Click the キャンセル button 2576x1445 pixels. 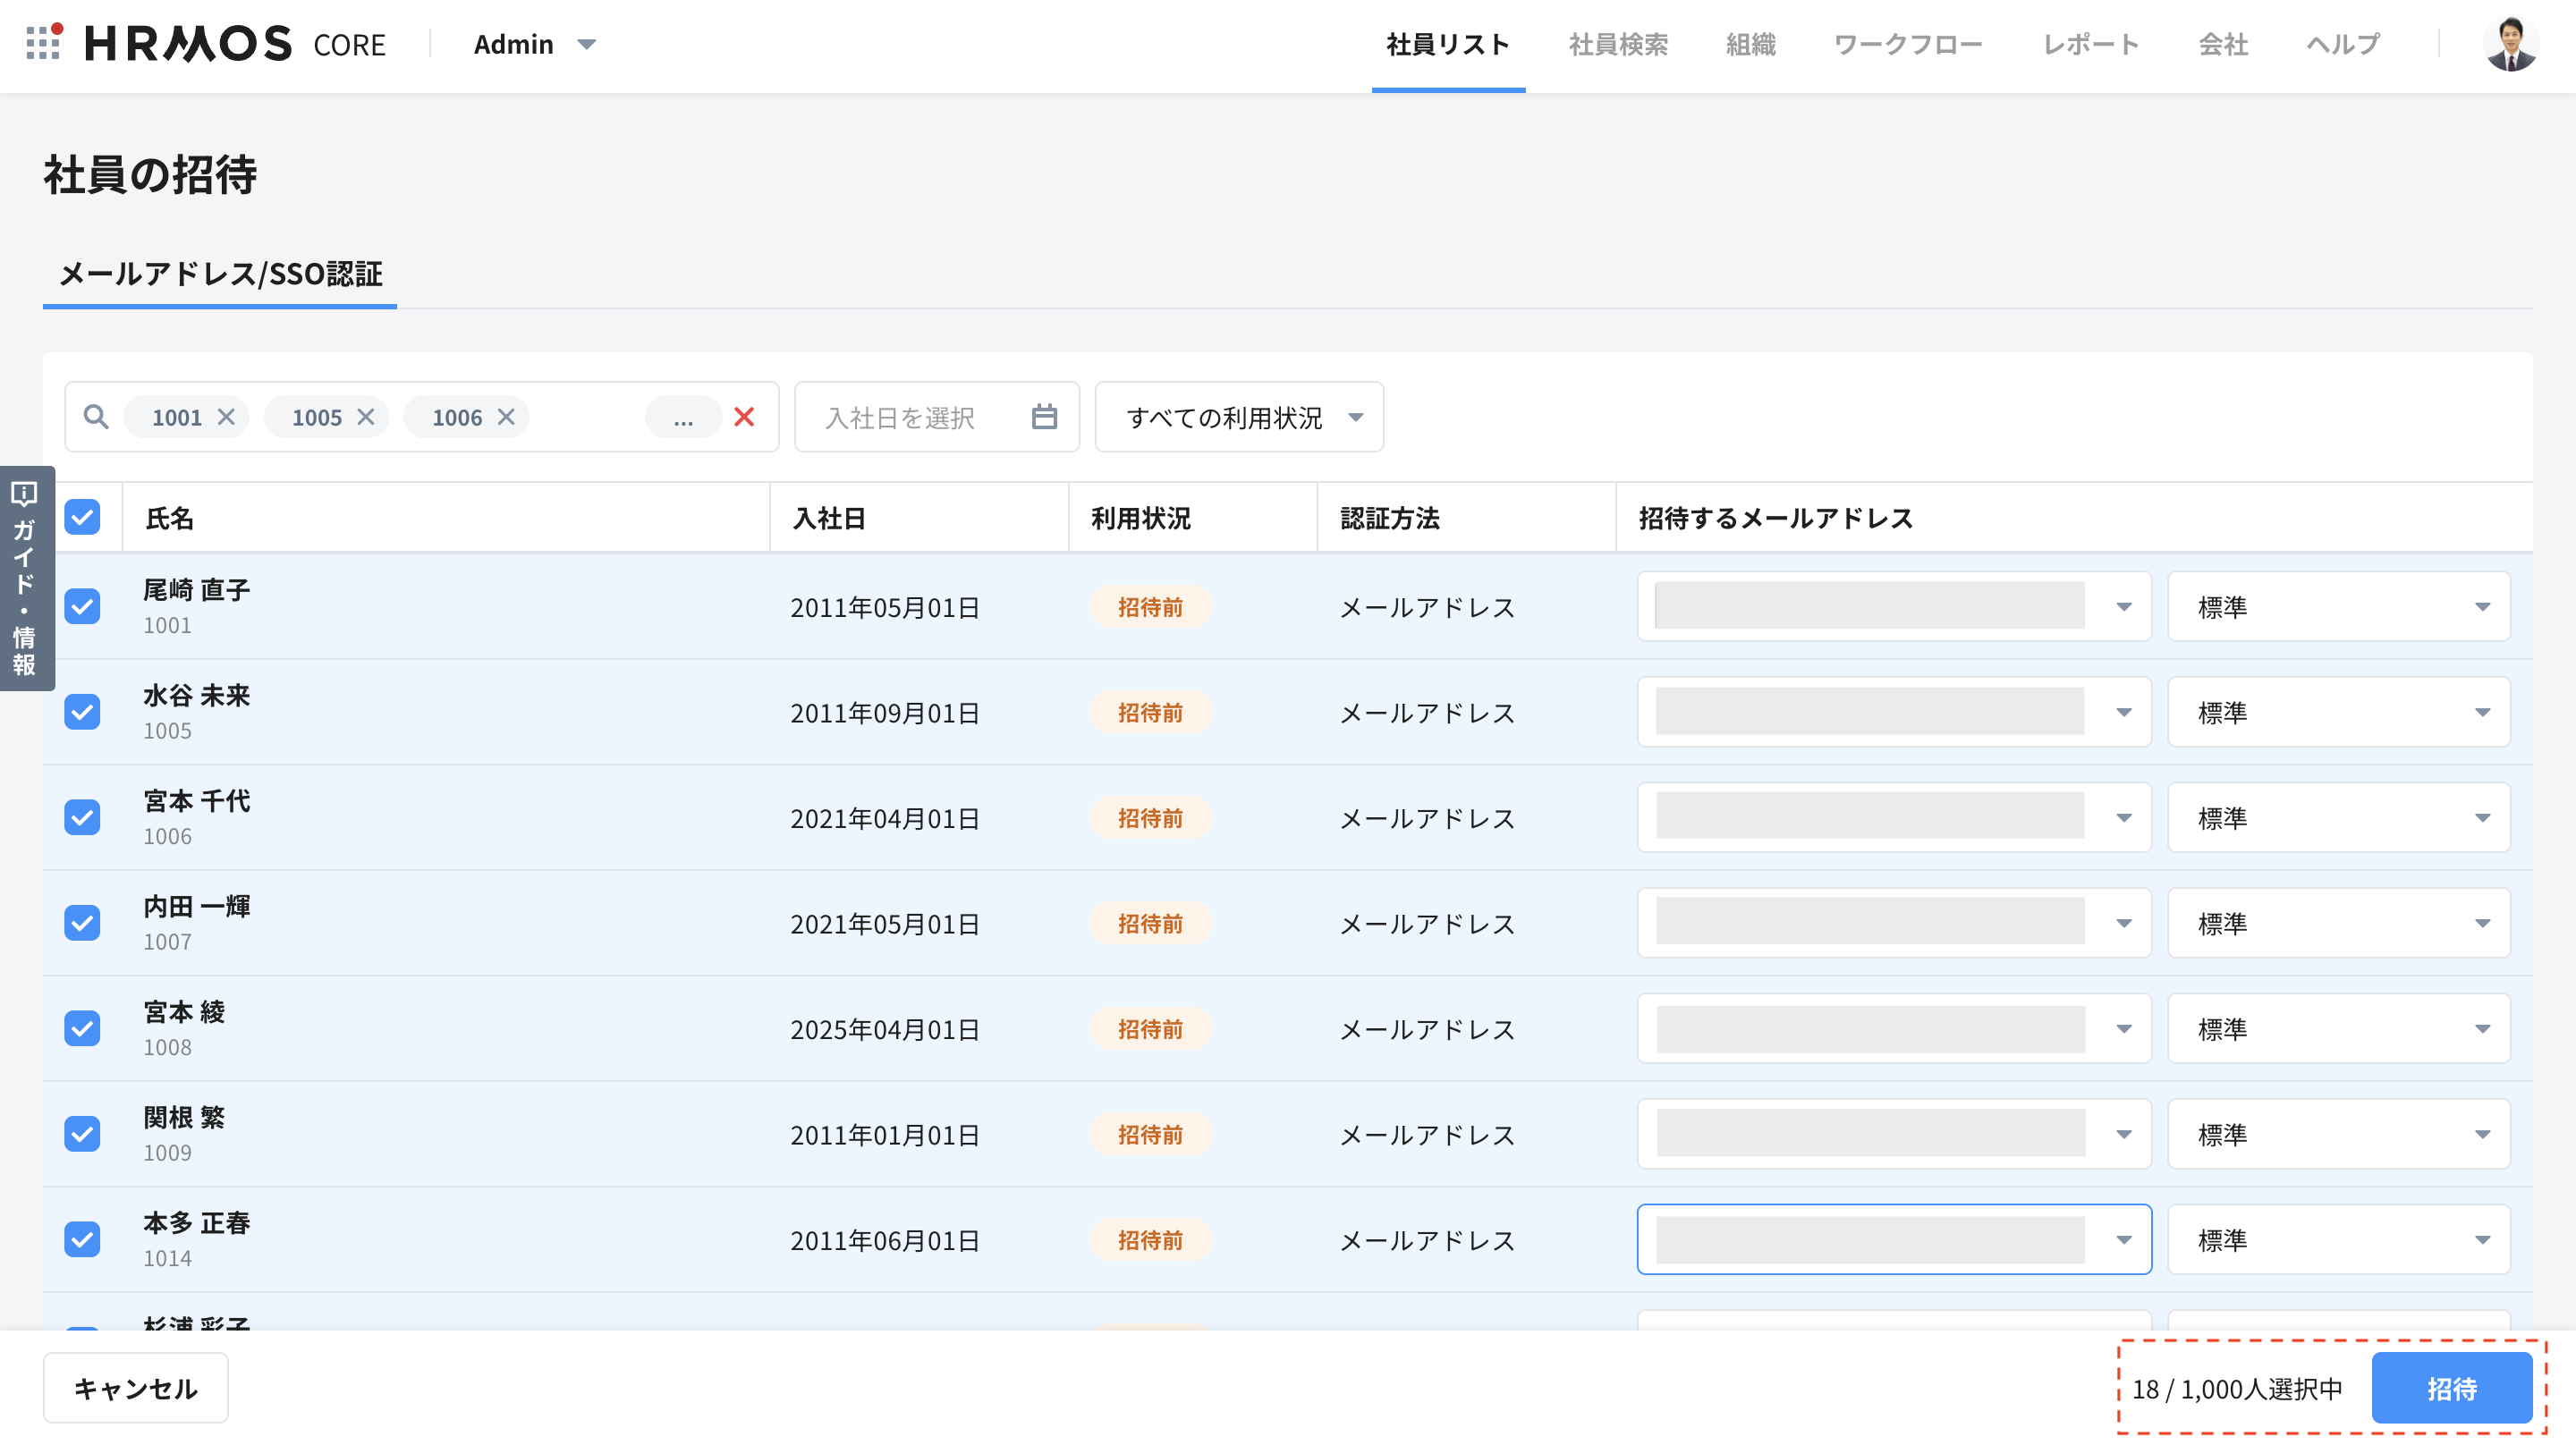coord(136,1388)
